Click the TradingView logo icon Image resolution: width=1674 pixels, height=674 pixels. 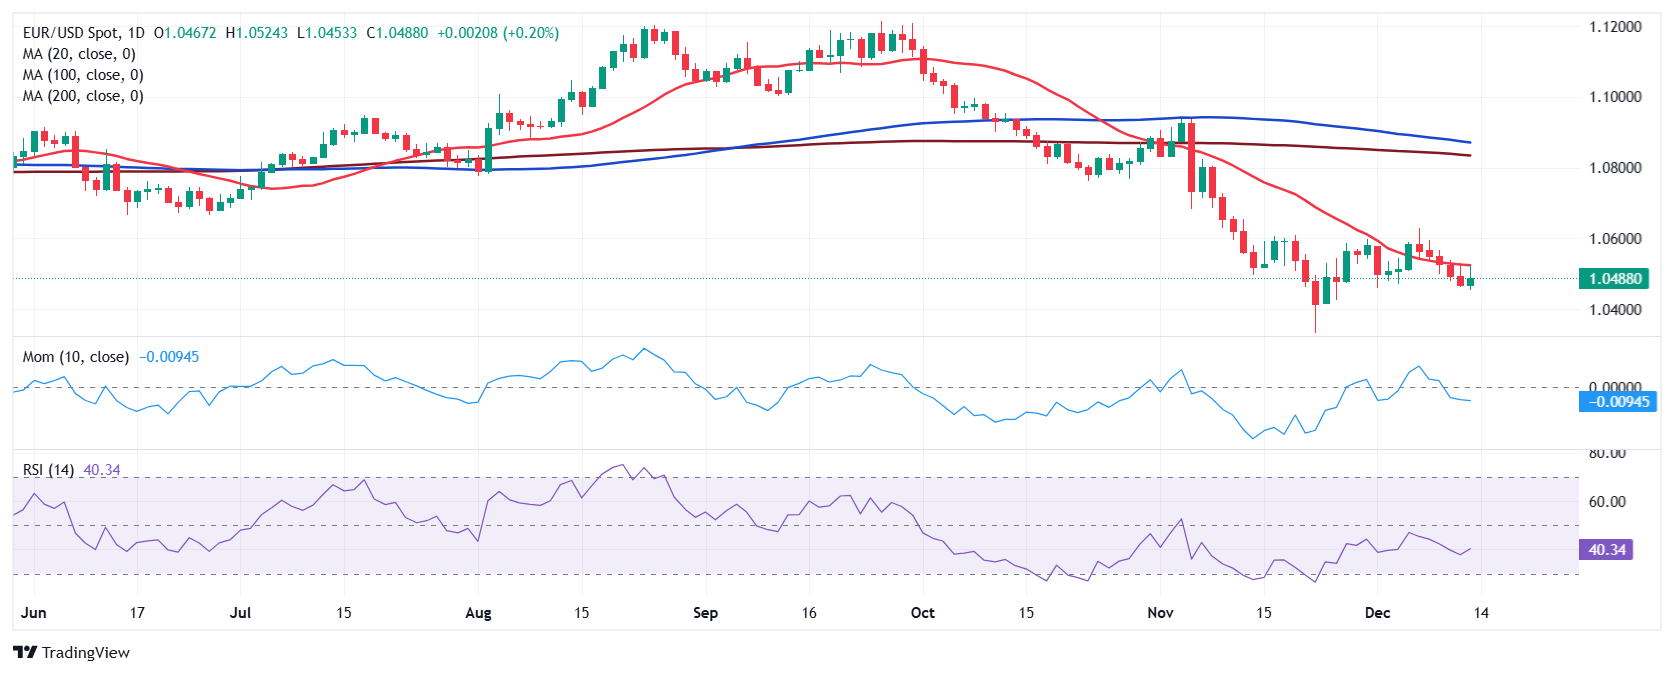point(25,653)
